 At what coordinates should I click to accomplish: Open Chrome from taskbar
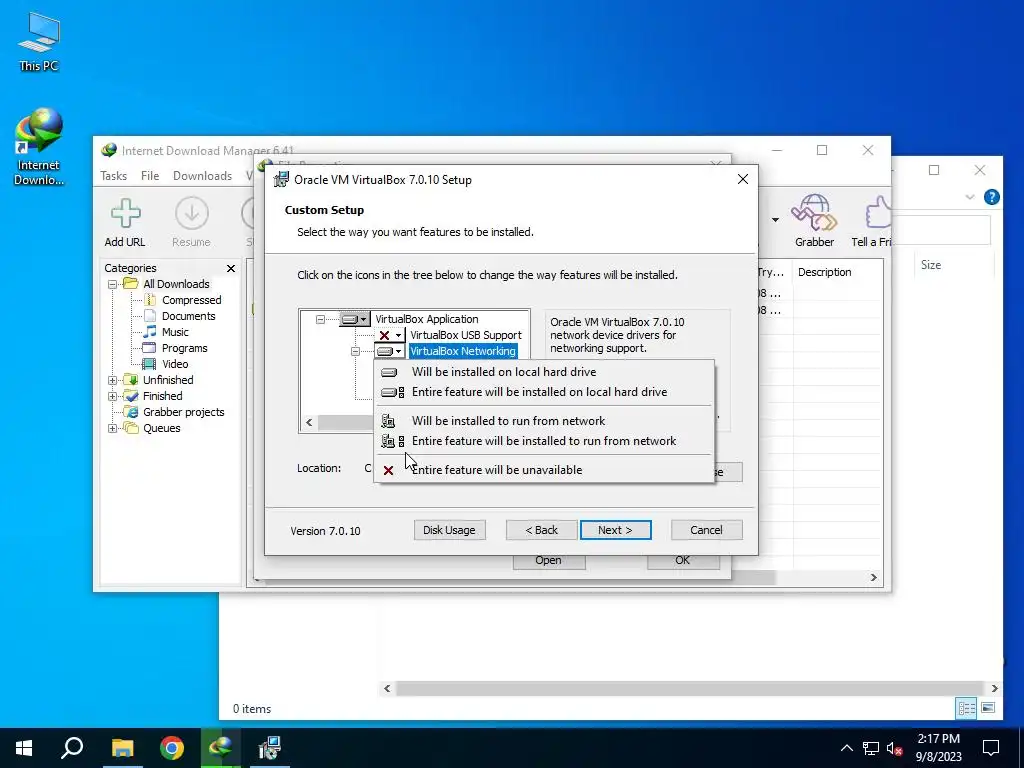[x=172, y=748]
